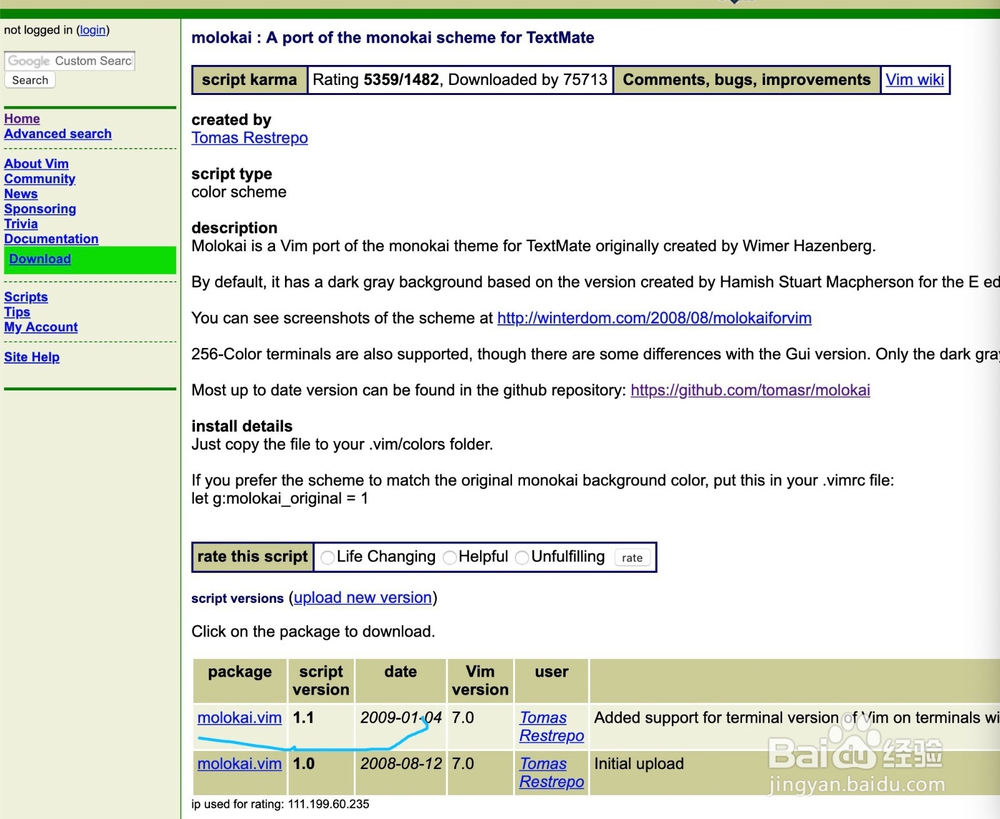Image resolution: width=1000 pixels, height=819 pixels.
Task: Open the Vim wiki link
Action: click(915, 80)
